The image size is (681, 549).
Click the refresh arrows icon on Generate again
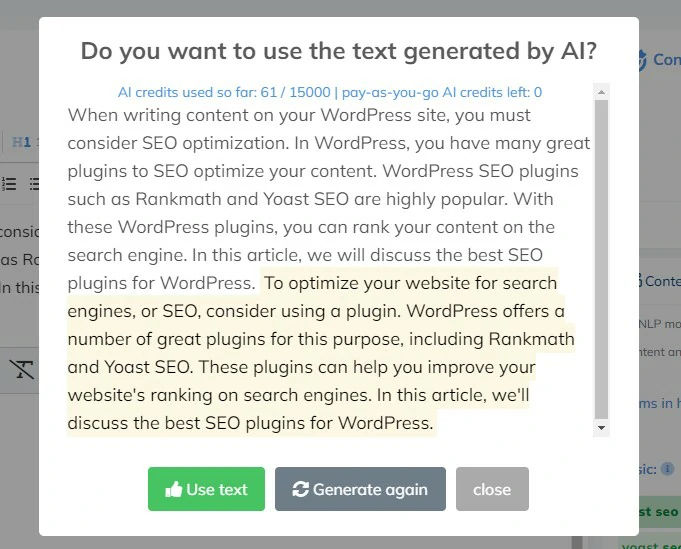301,489
